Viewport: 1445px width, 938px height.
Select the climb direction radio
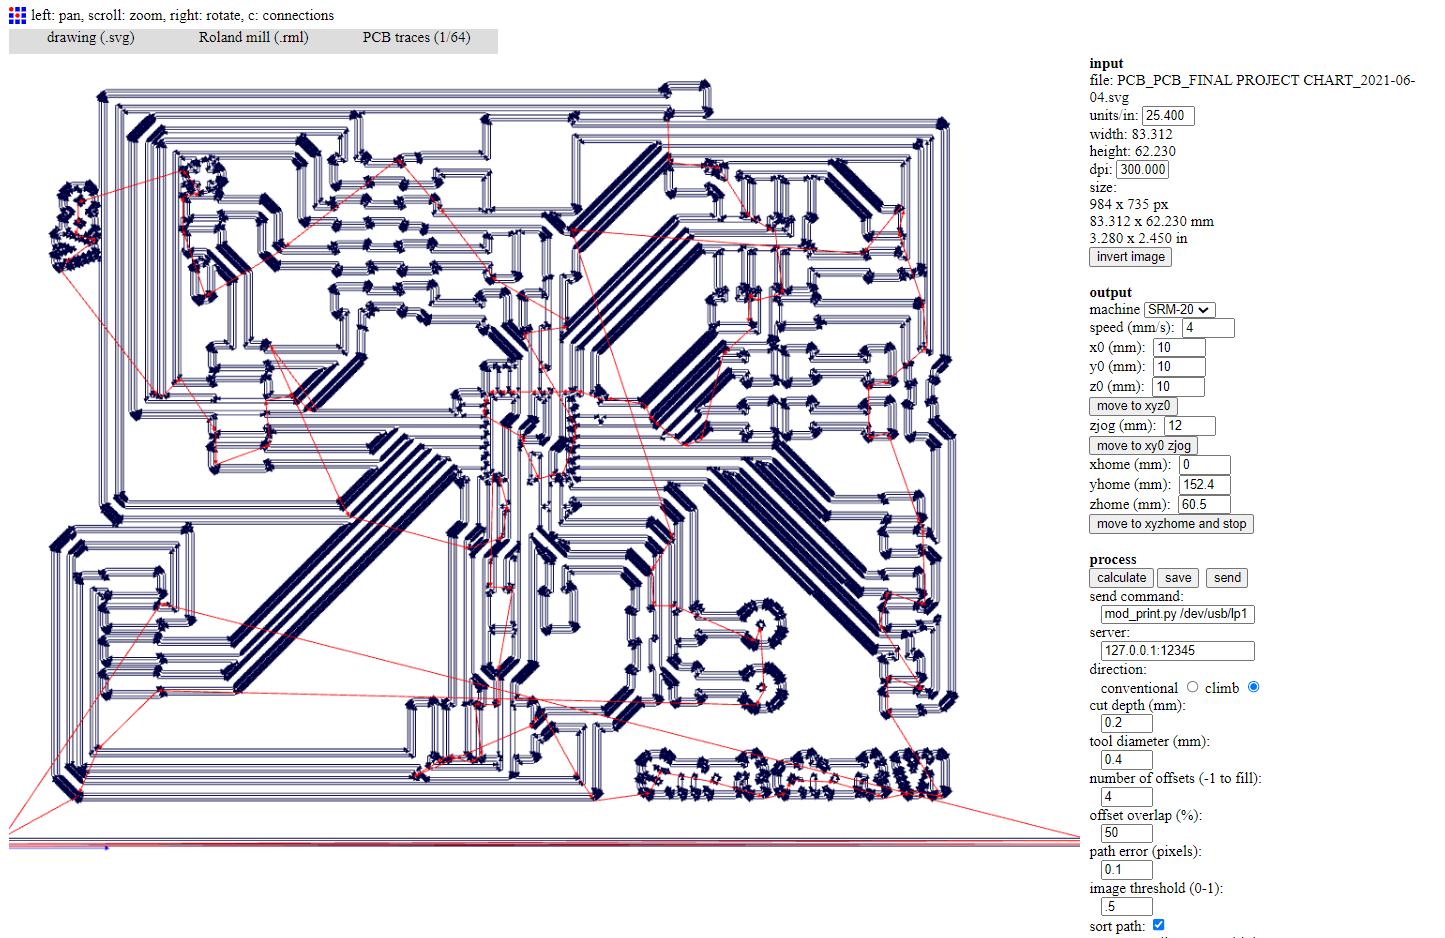click(x=1253, y=687)
